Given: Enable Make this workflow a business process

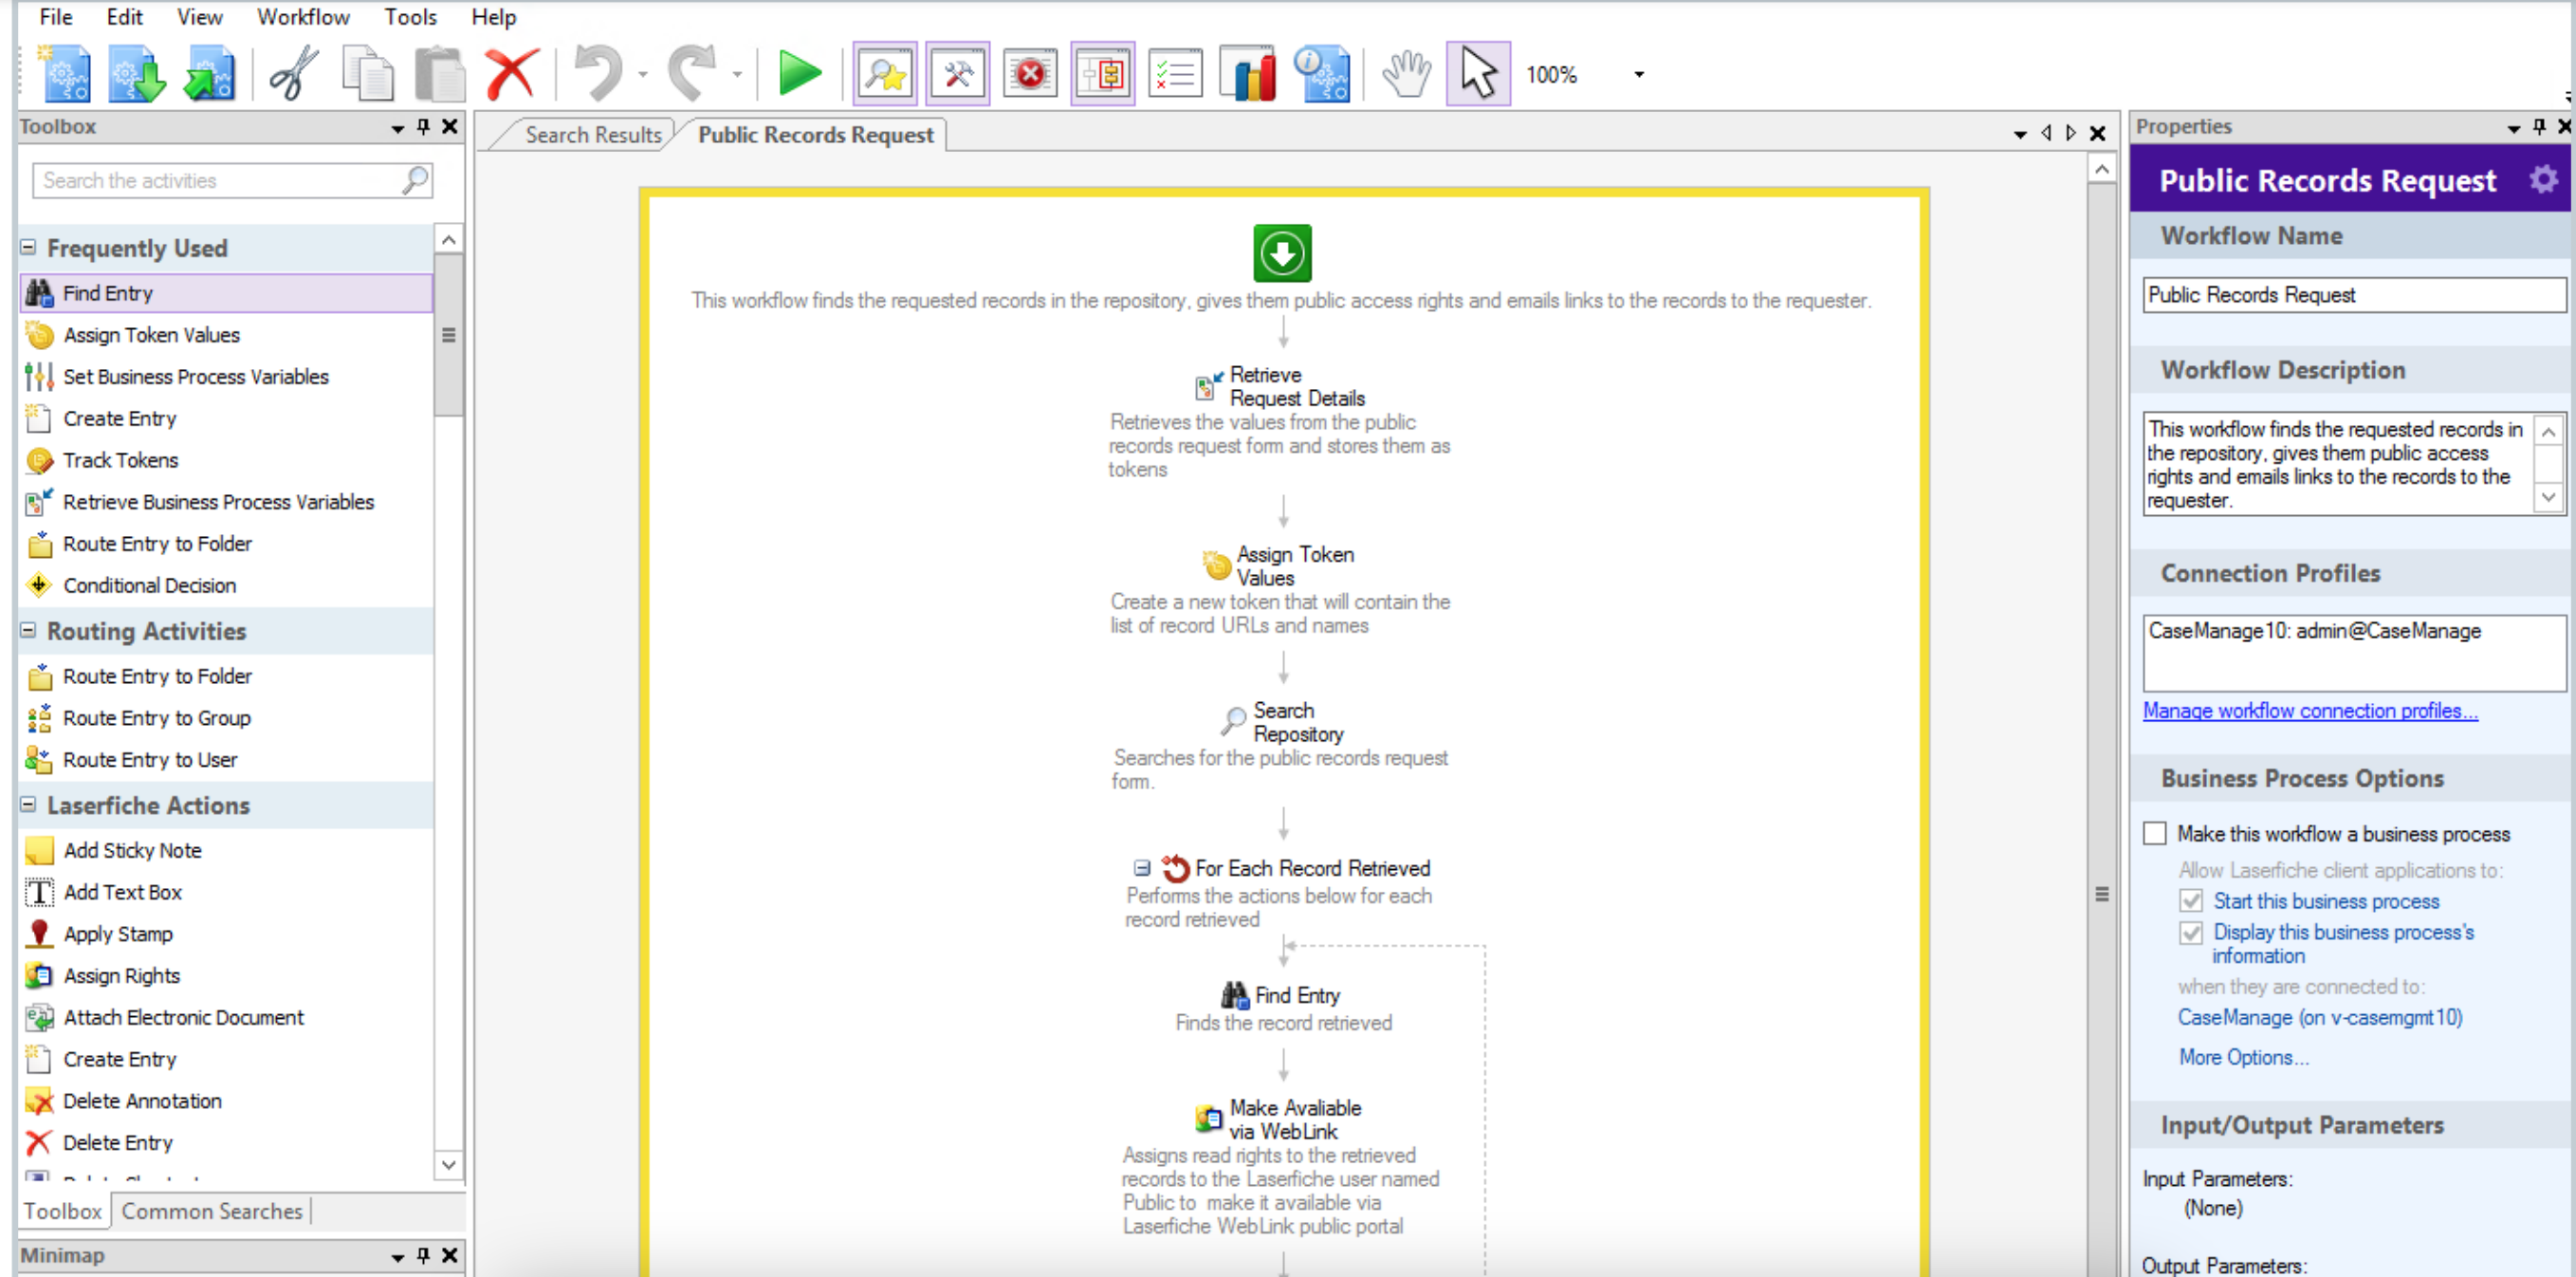Looking at the screenshot, I should click(2155, 833).
